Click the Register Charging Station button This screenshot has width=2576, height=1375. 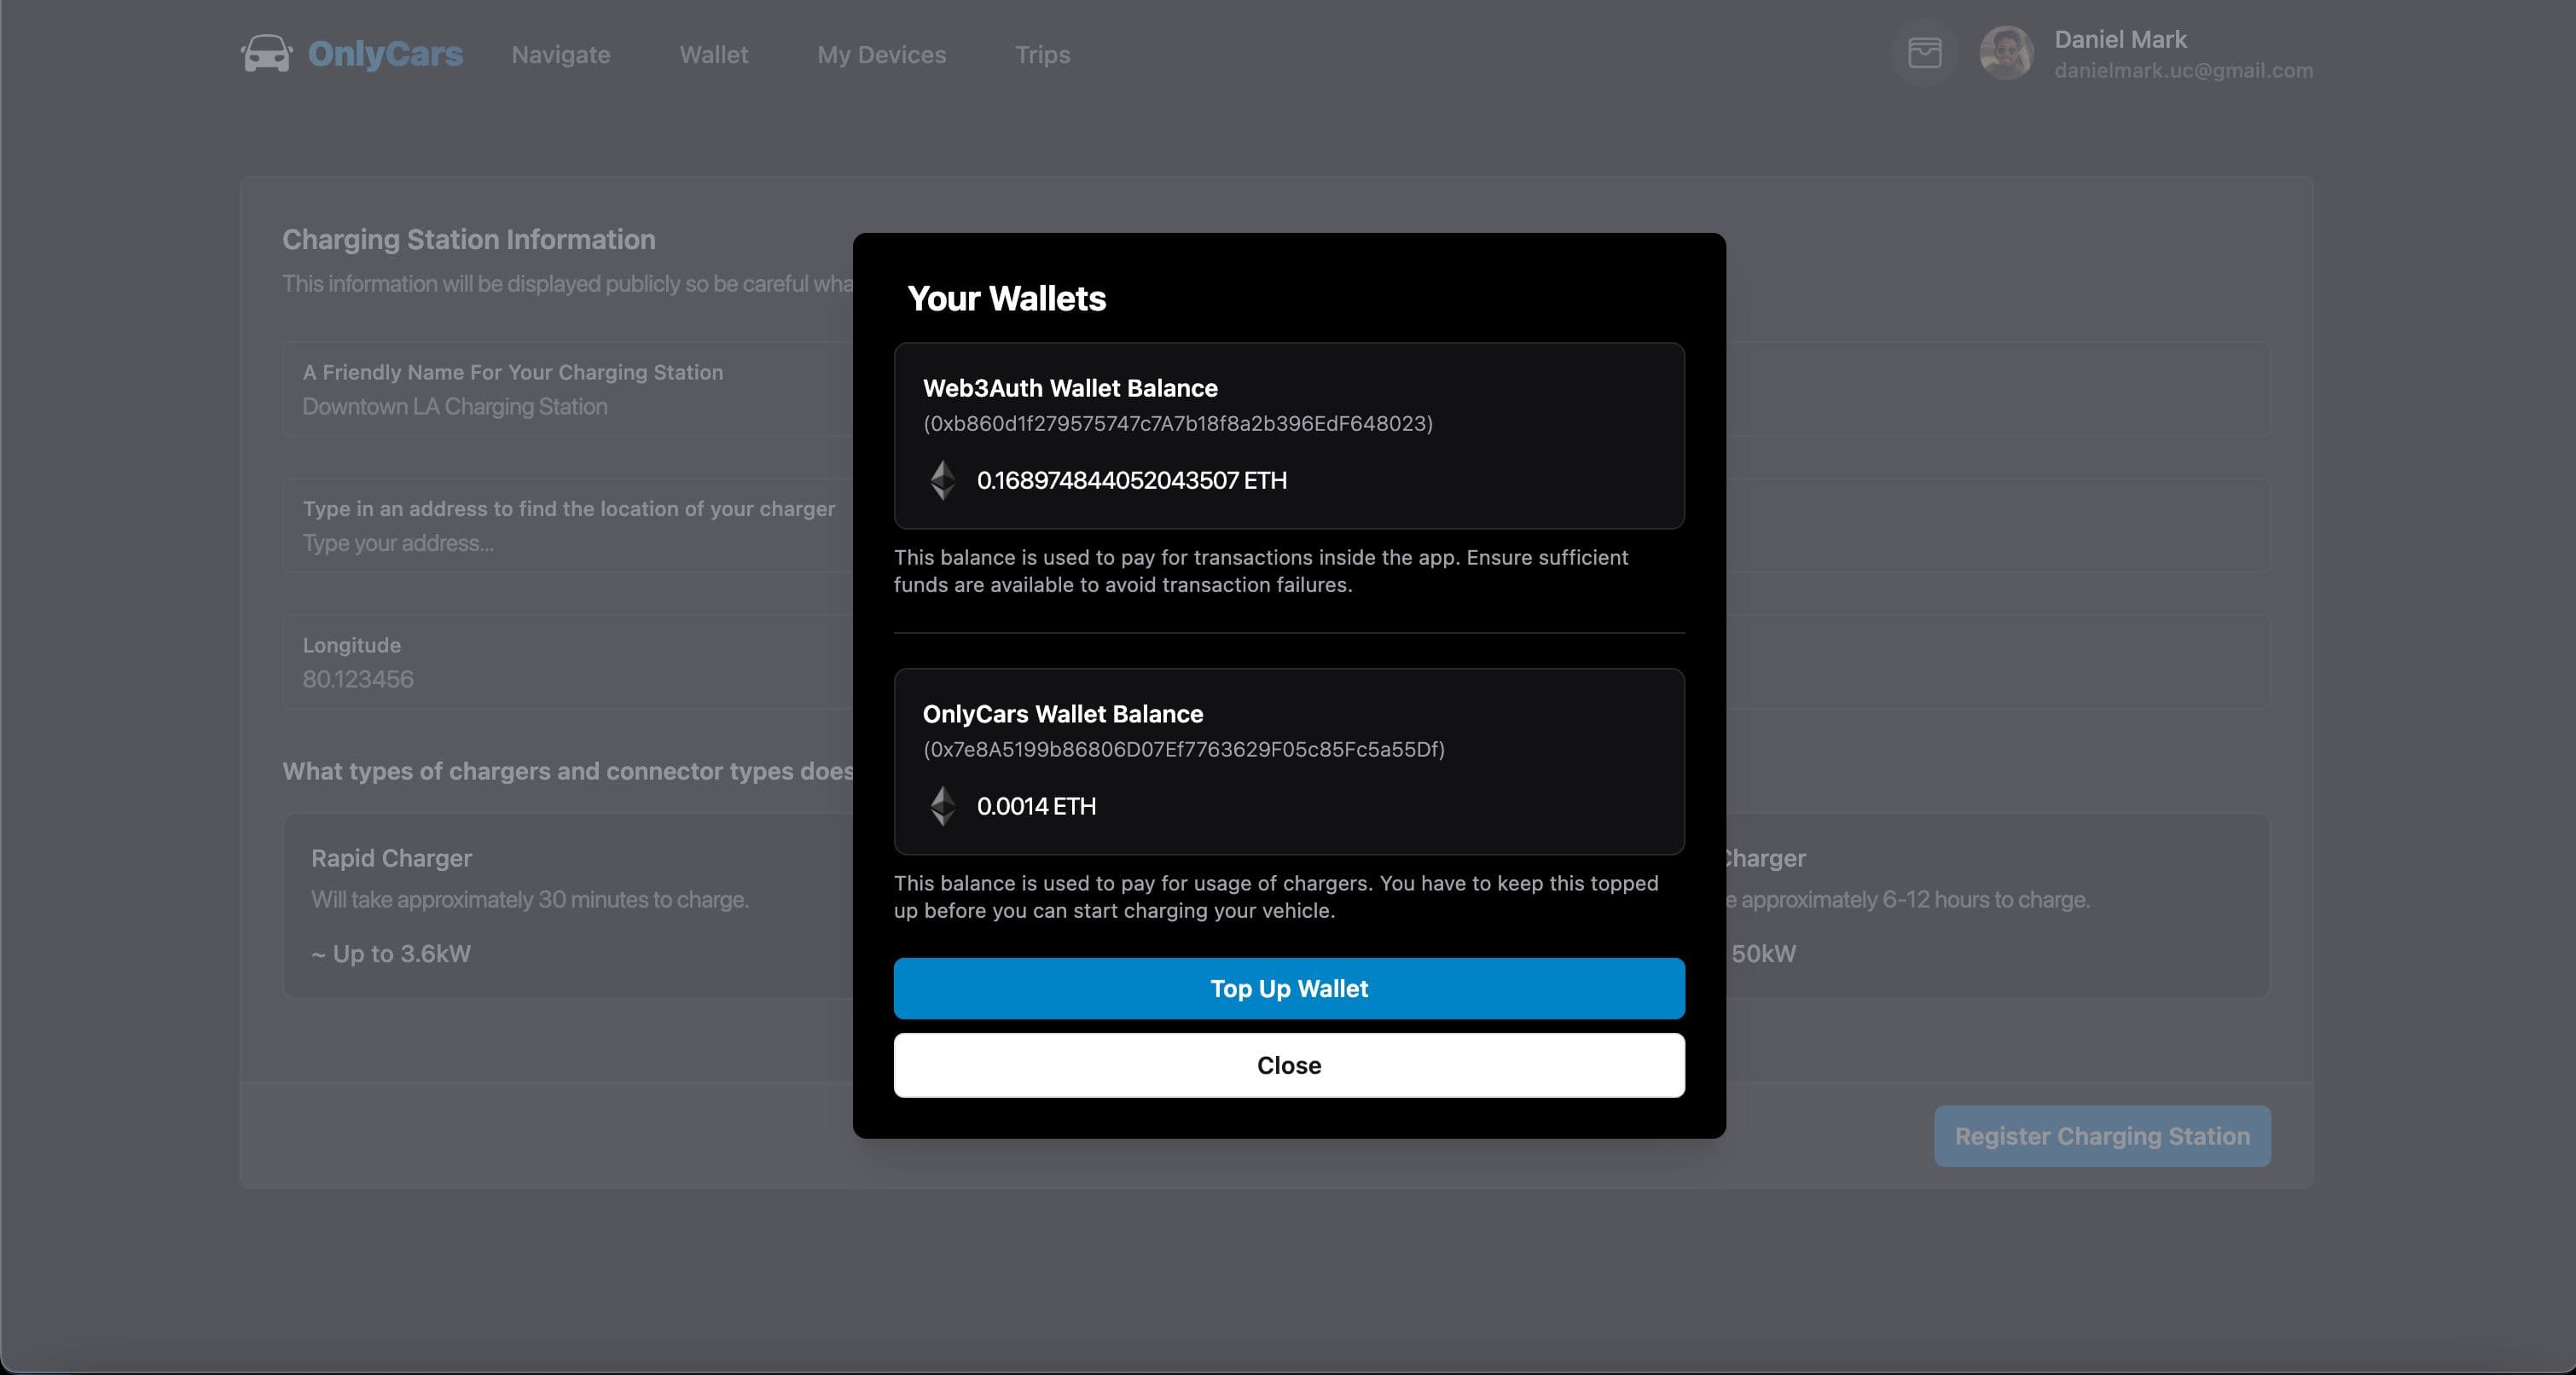click(x=2102, y=1136)
